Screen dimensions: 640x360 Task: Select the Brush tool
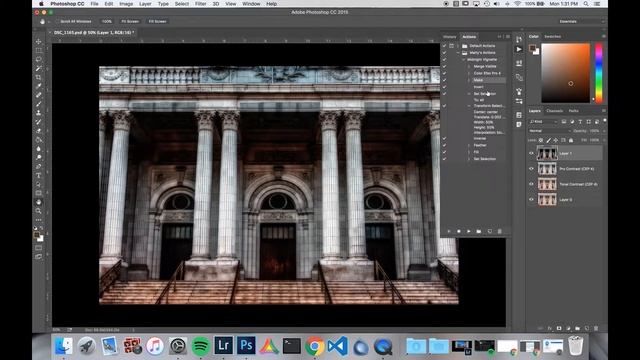pos(39,104)
